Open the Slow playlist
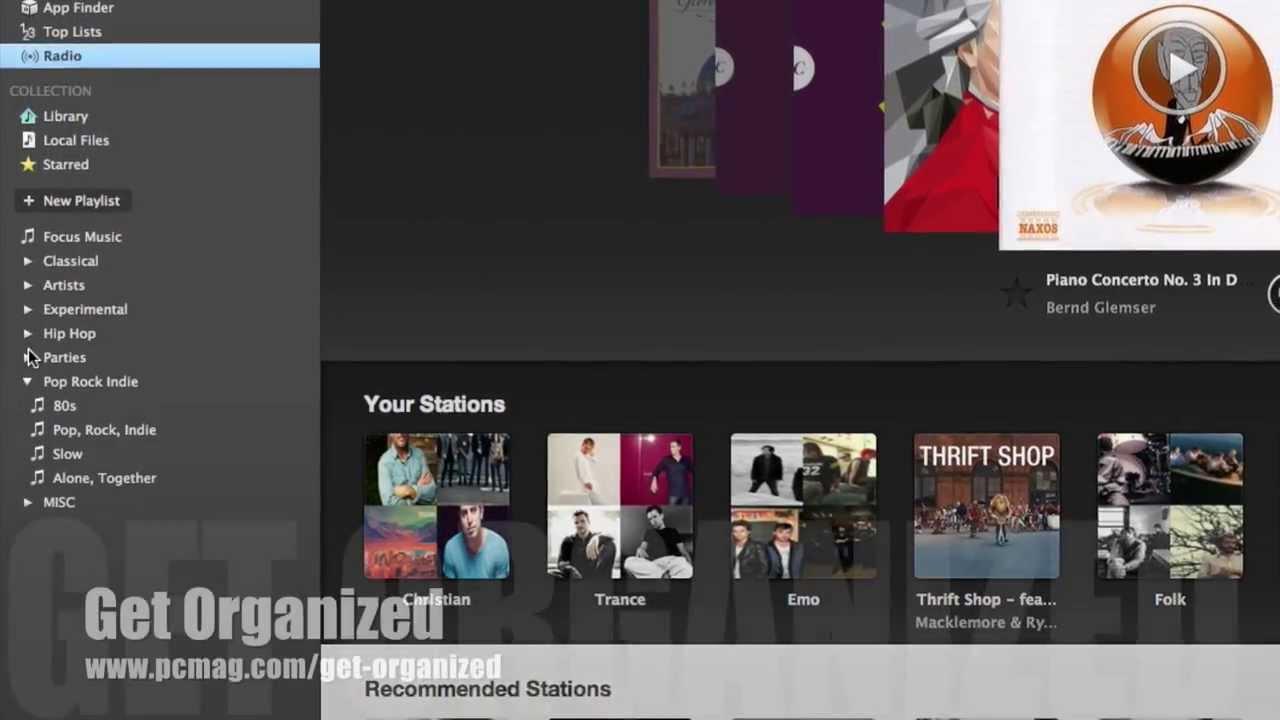Viewport: 1280px width, 720px height. point(67,454)
